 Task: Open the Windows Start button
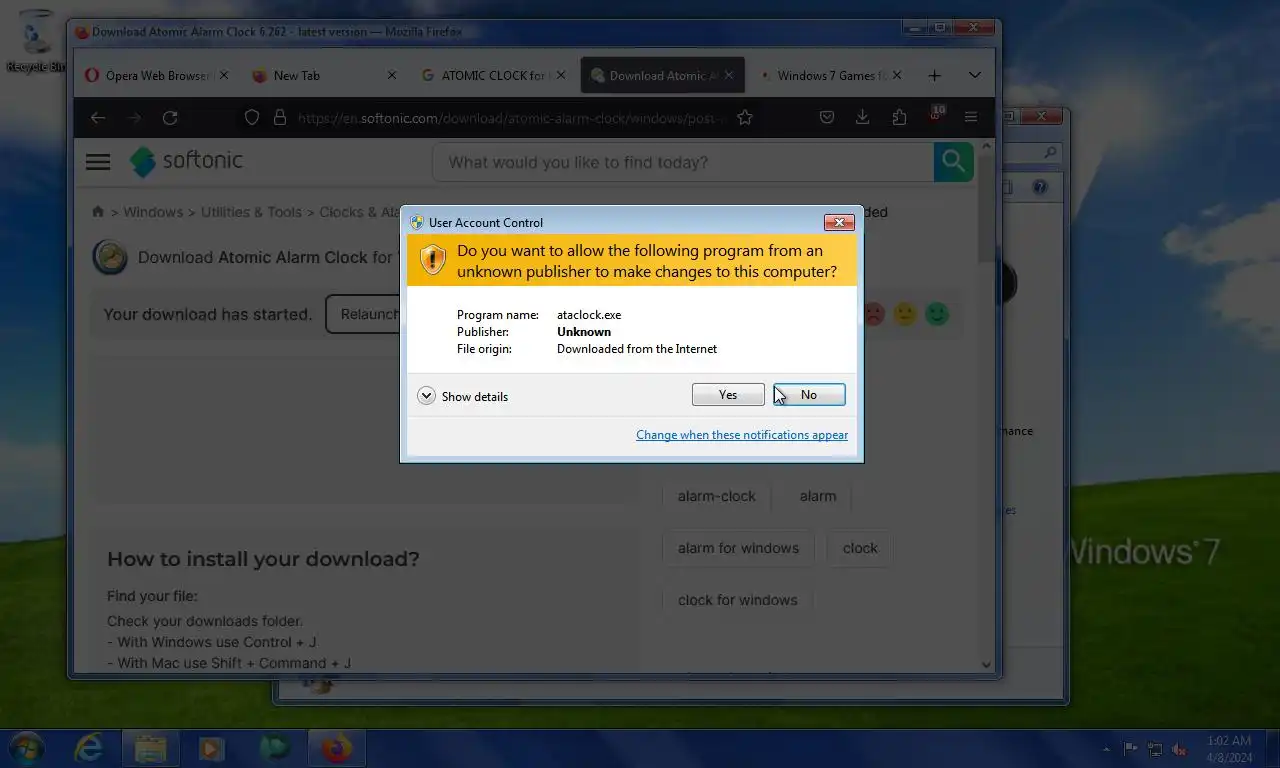coord(26,748)
